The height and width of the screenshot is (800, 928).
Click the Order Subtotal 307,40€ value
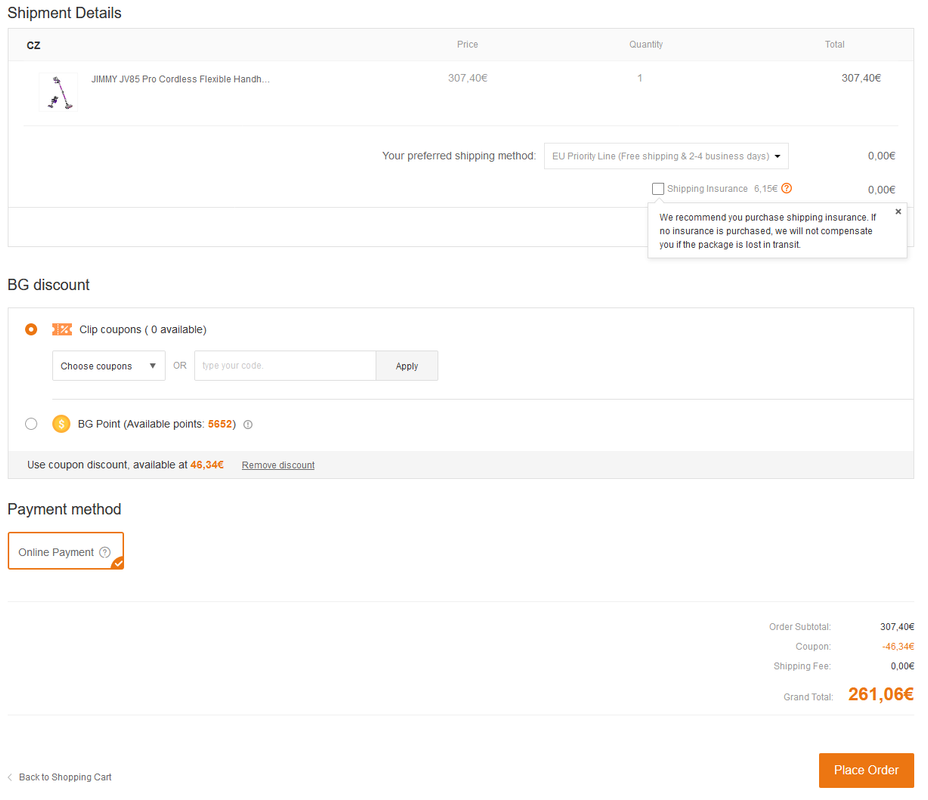897,627
